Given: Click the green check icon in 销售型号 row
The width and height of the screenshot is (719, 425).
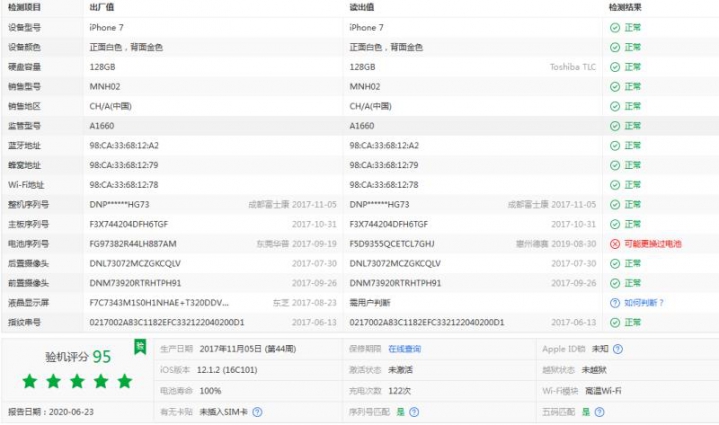Looking at the screenshot, I should (615, 87).
